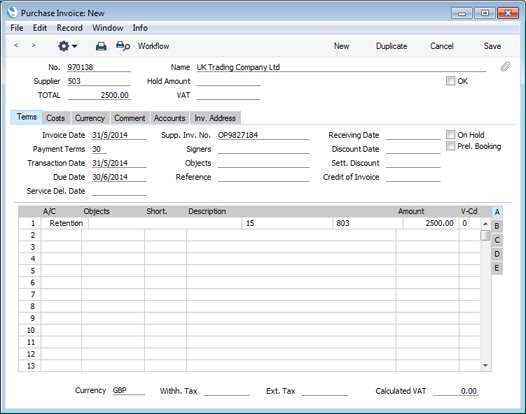Select flip E of the matrix
Viewport: 526px width, 414px height.
(x=497, y=268)
